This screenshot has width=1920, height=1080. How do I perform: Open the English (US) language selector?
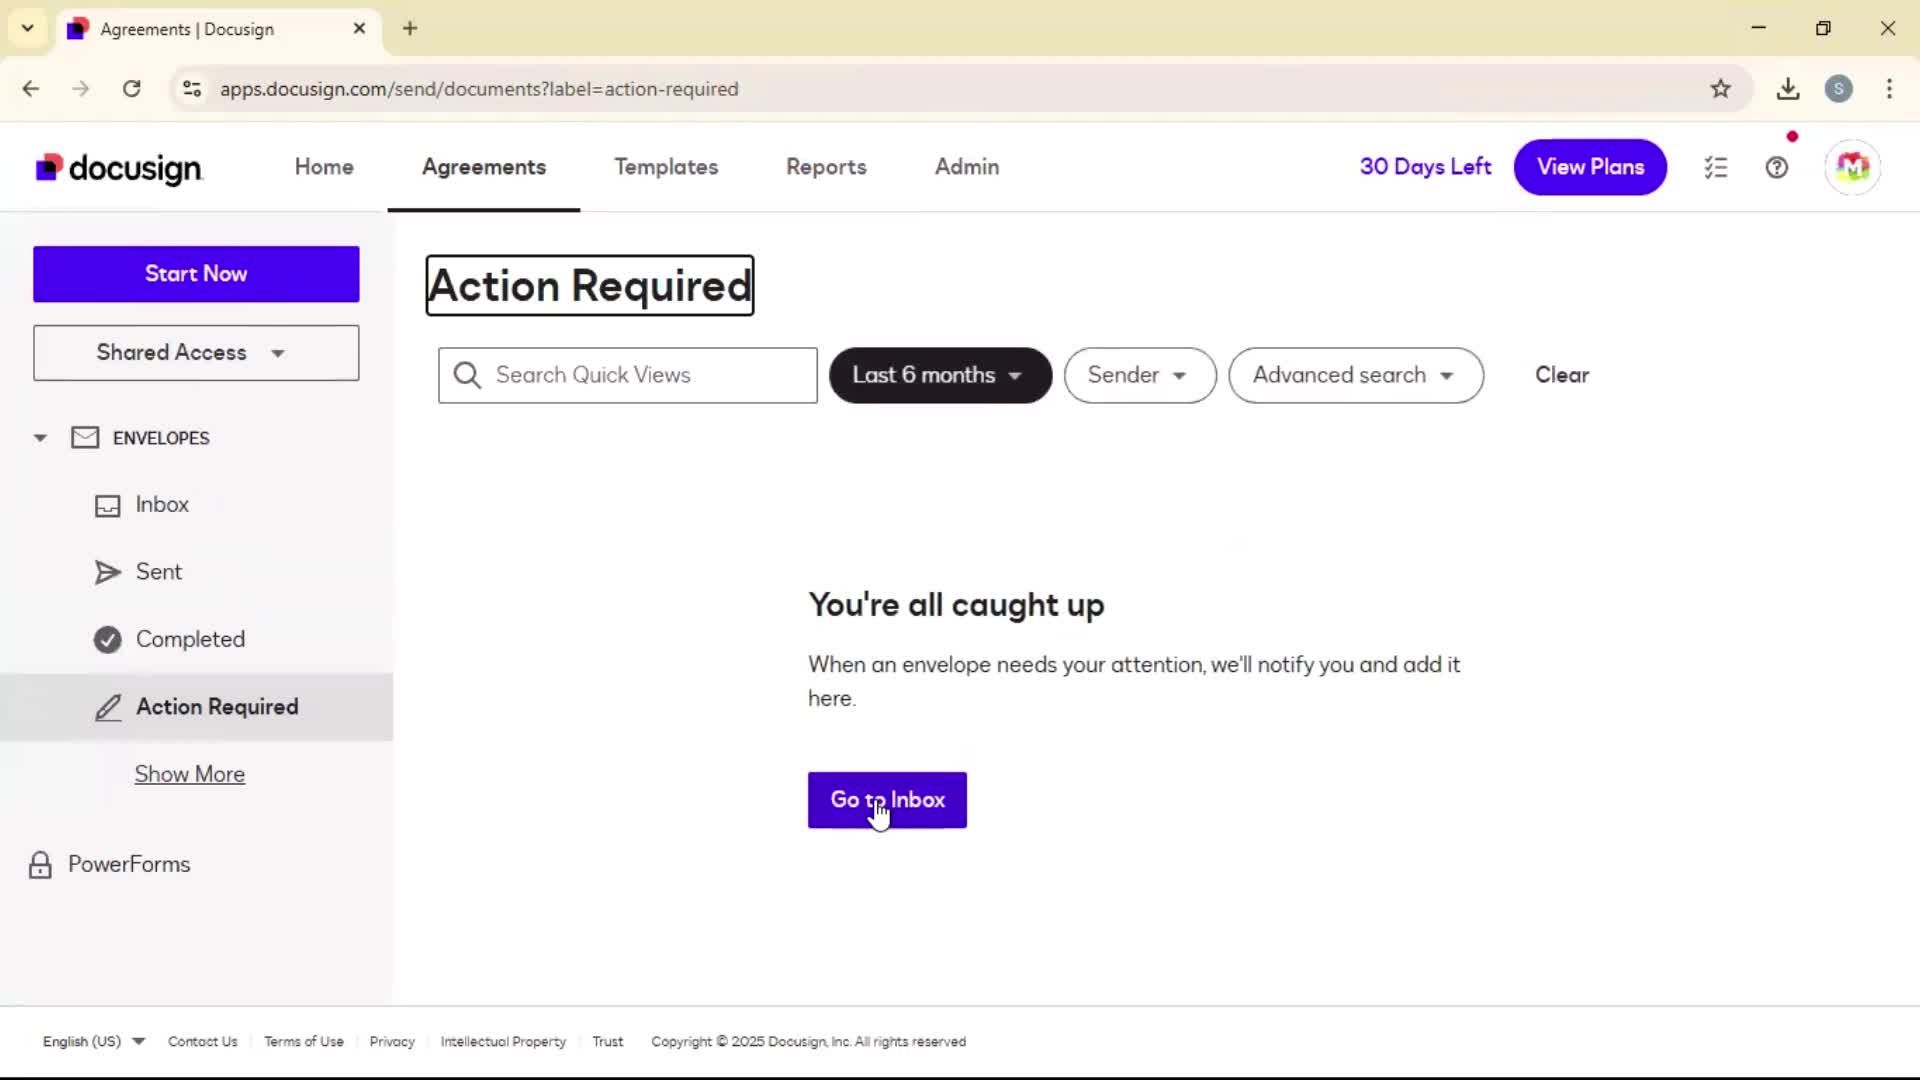(x=93, y=1041)
